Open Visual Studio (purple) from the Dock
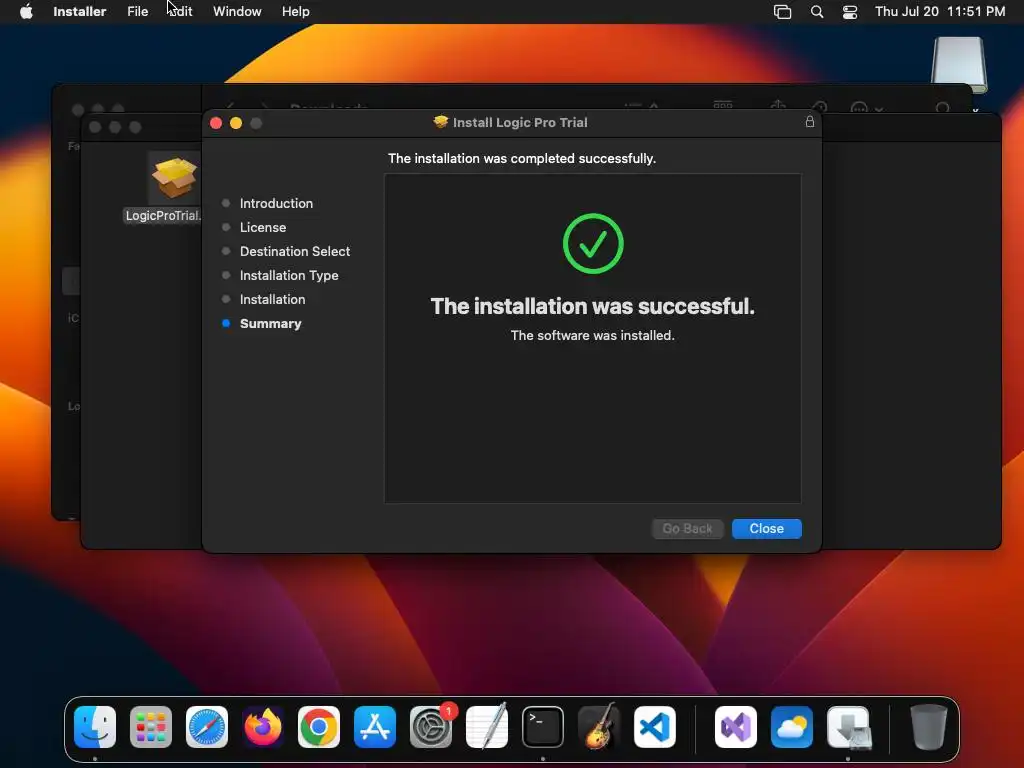Screen dimensions: 1024x768 736,727
